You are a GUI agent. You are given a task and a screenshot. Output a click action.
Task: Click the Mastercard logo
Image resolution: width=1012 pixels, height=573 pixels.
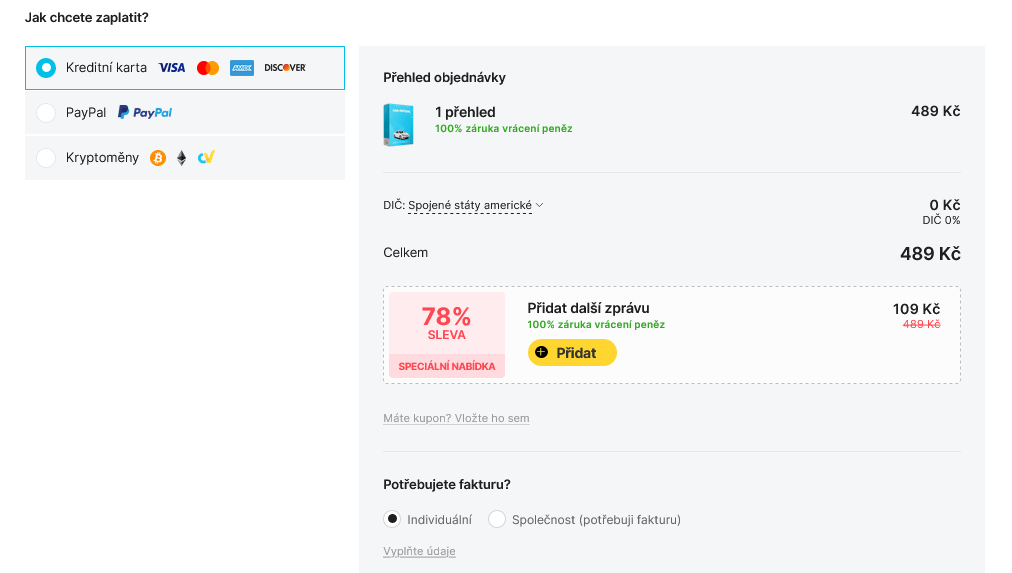(208, 68)
